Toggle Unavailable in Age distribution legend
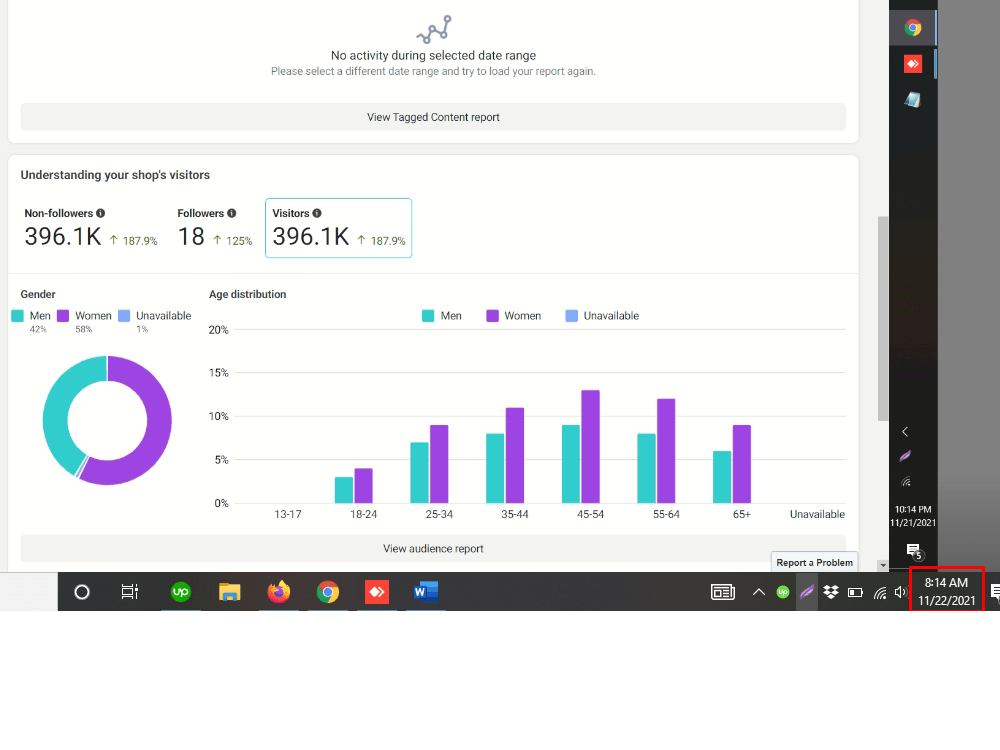1000x750 pixels. point(602,316)
